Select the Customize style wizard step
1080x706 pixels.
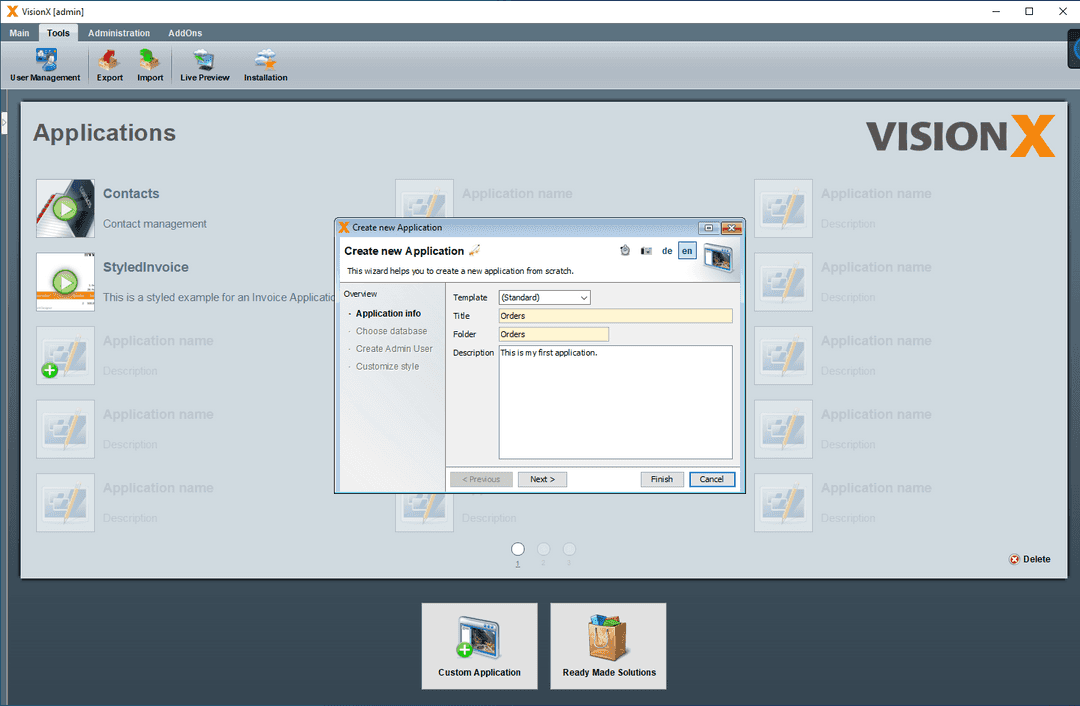(x=388, y=366)
